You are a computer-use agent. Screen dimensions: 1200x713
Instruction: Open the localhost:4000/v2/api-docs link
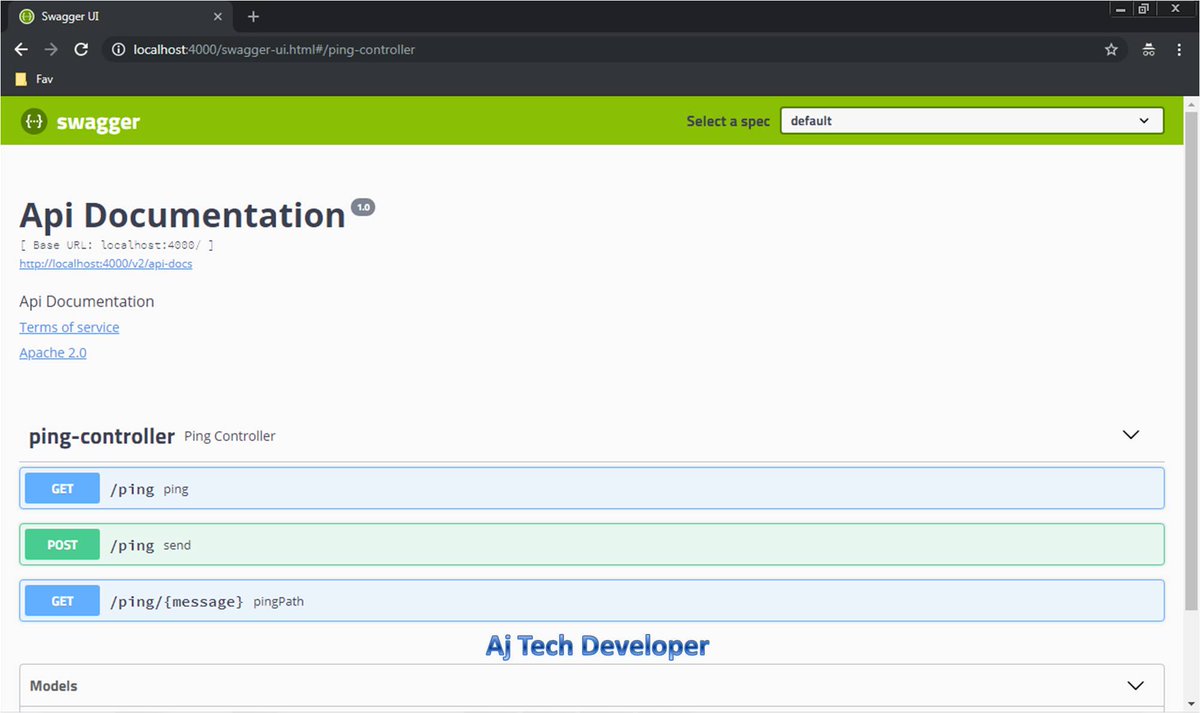pos(106,263)
